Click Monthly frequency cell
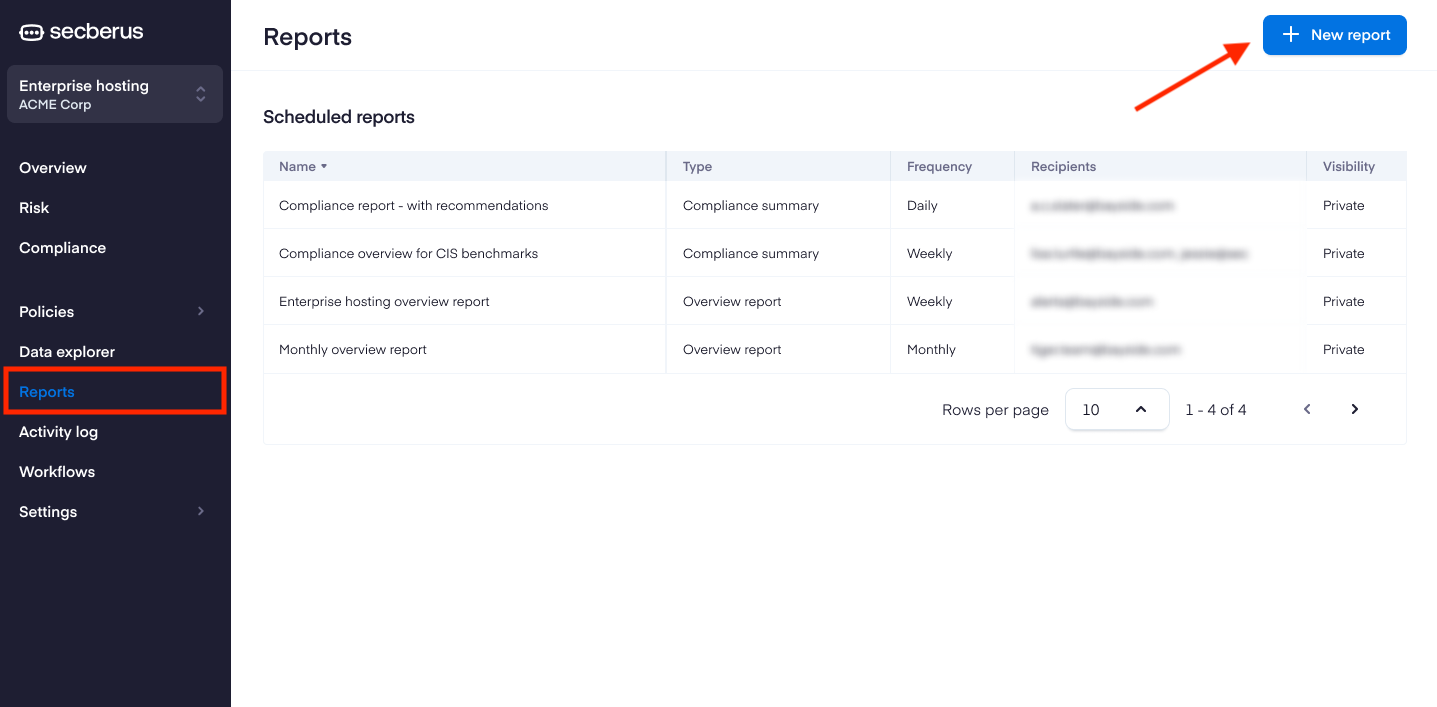 pyautogui.click(x=931, y=350)
